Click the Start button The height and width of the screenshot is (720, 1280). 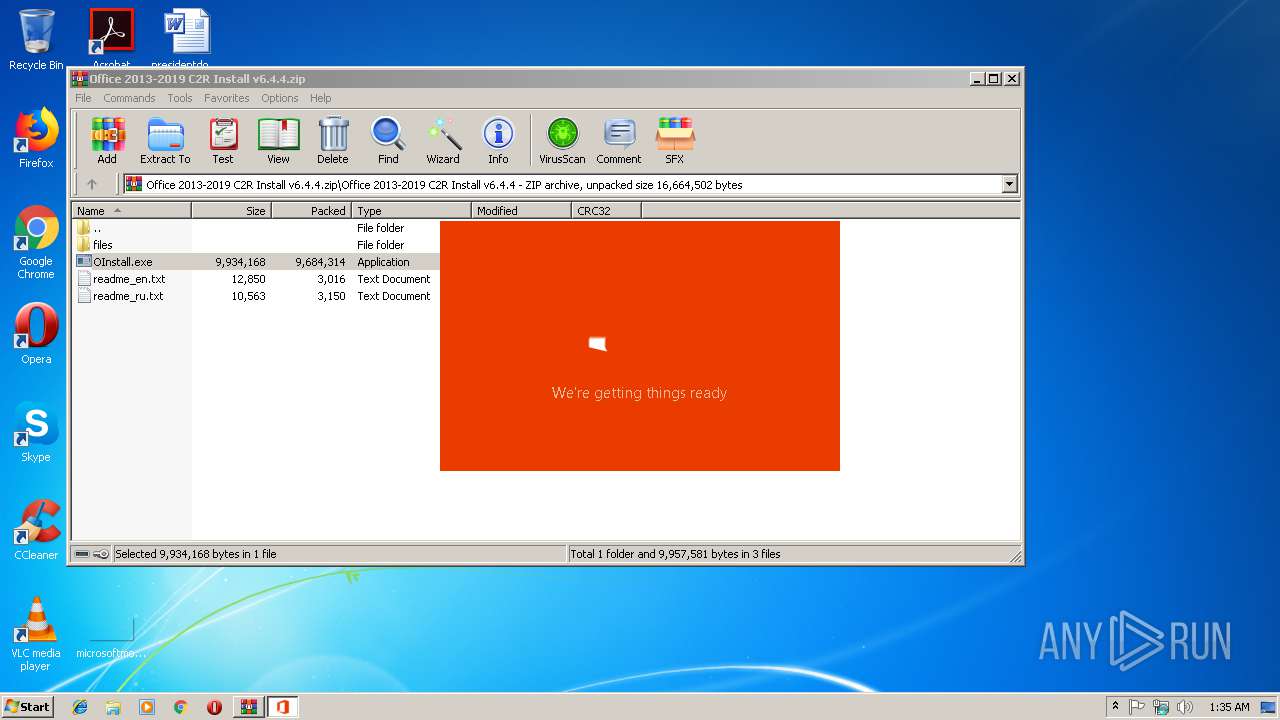(x=28, y=706)
